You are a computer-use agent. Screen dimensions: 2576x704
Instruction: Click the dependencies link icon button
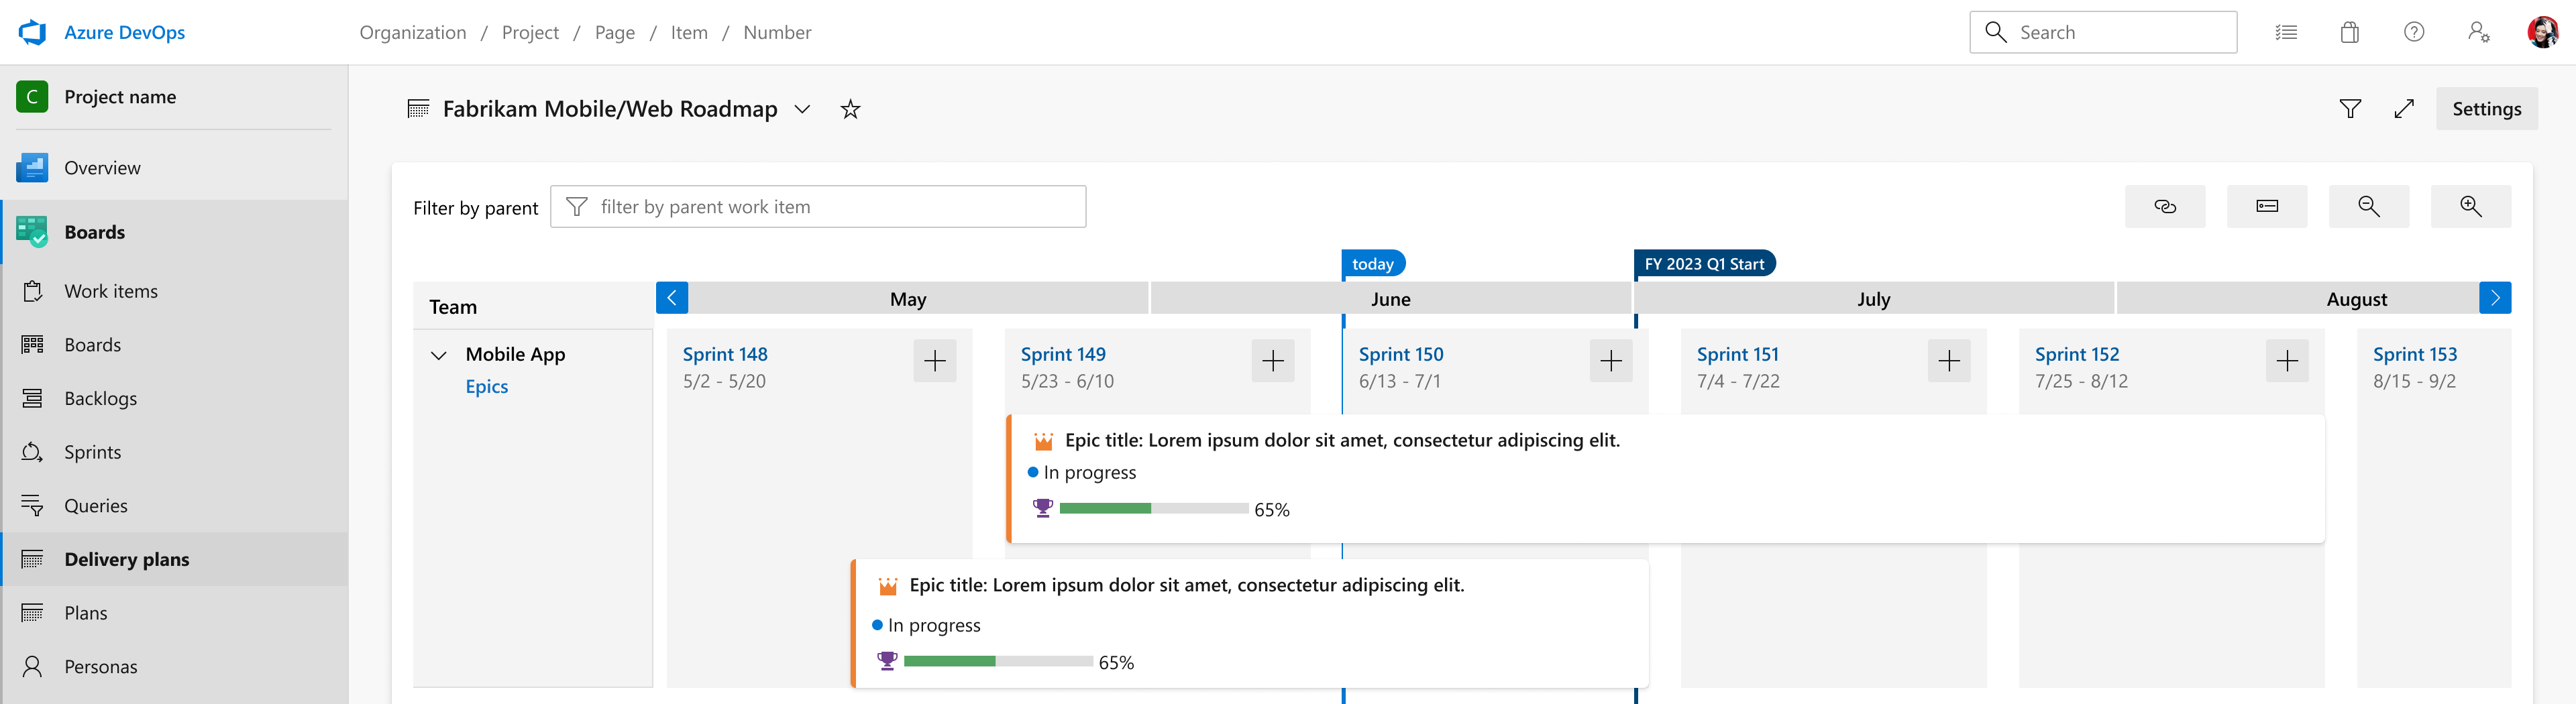[2165, 206]
